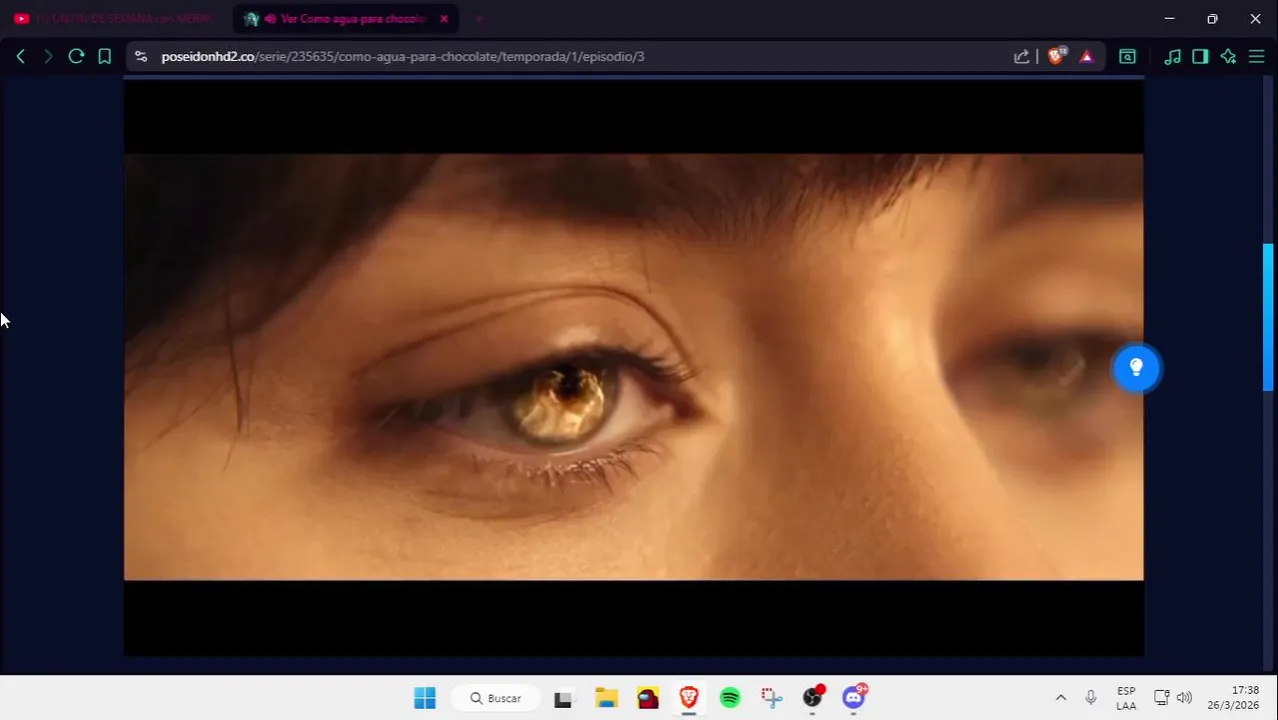Open Leo AI assistant sparkle icon
This screenshot has width=1278, height=720.
point(1228,57)
